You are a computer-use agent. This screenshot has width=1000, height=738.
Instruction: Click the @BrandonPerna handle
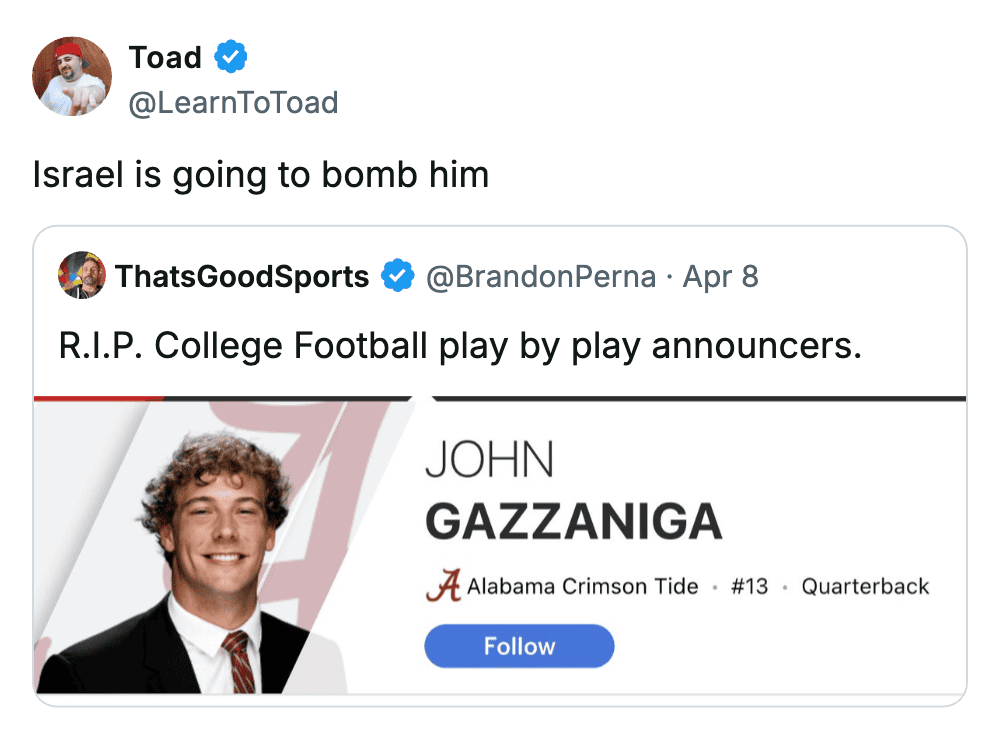(x=541, y=276)
